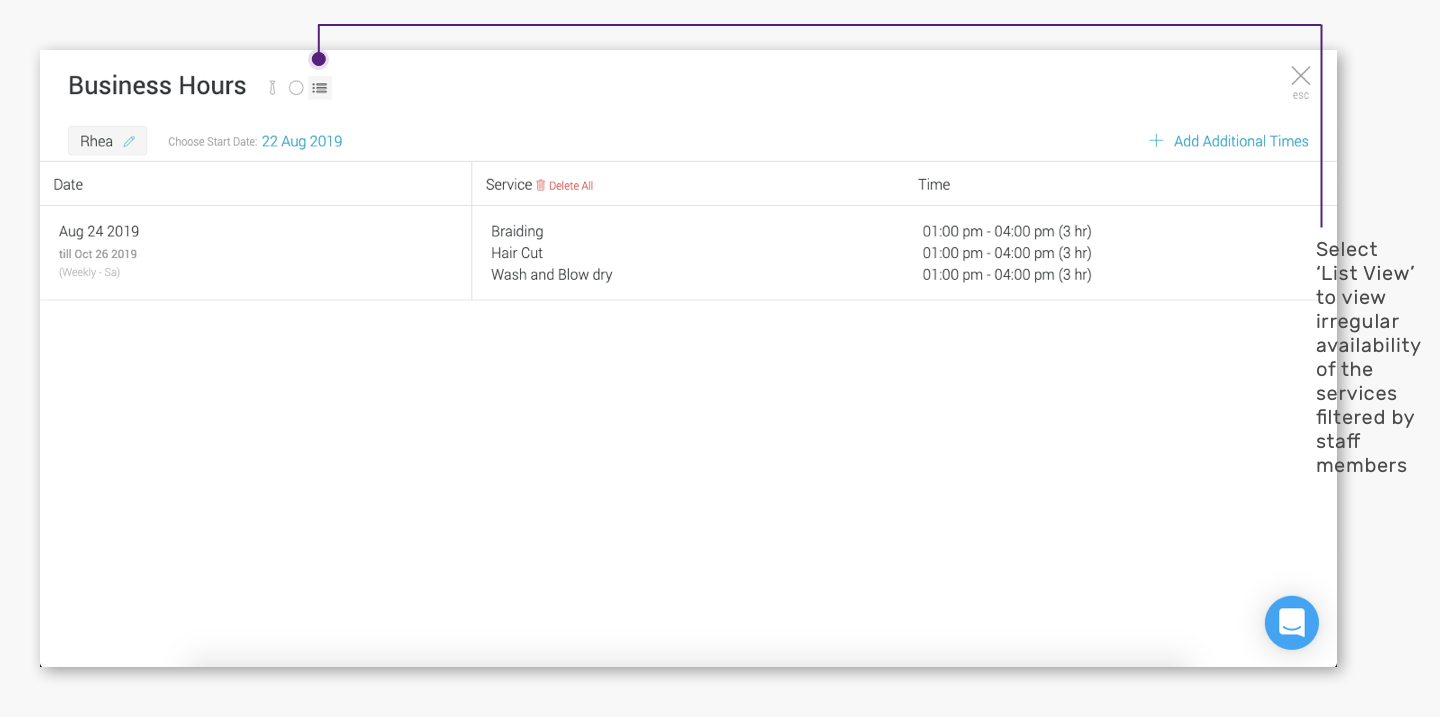This screenshot has height=718, width=1440.
Task: Select the Braiding service row
Action: click(517, 232)
